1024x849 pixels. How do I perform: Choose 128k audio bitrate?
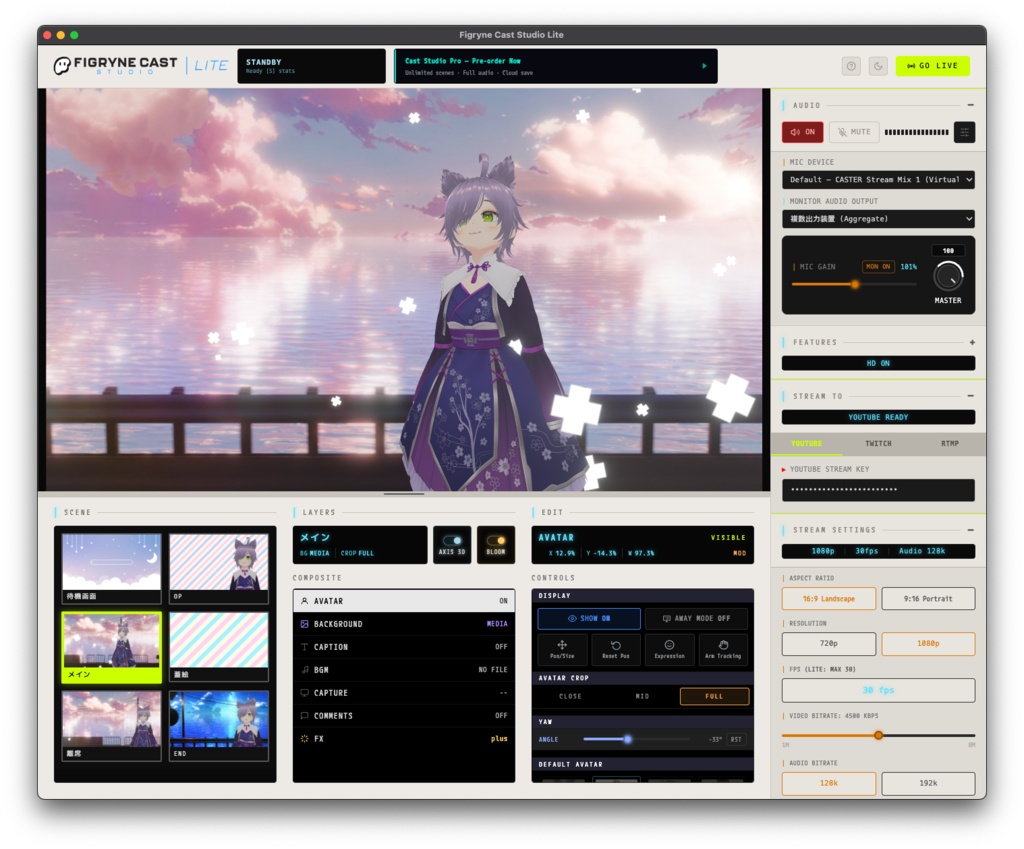(829, 783)
